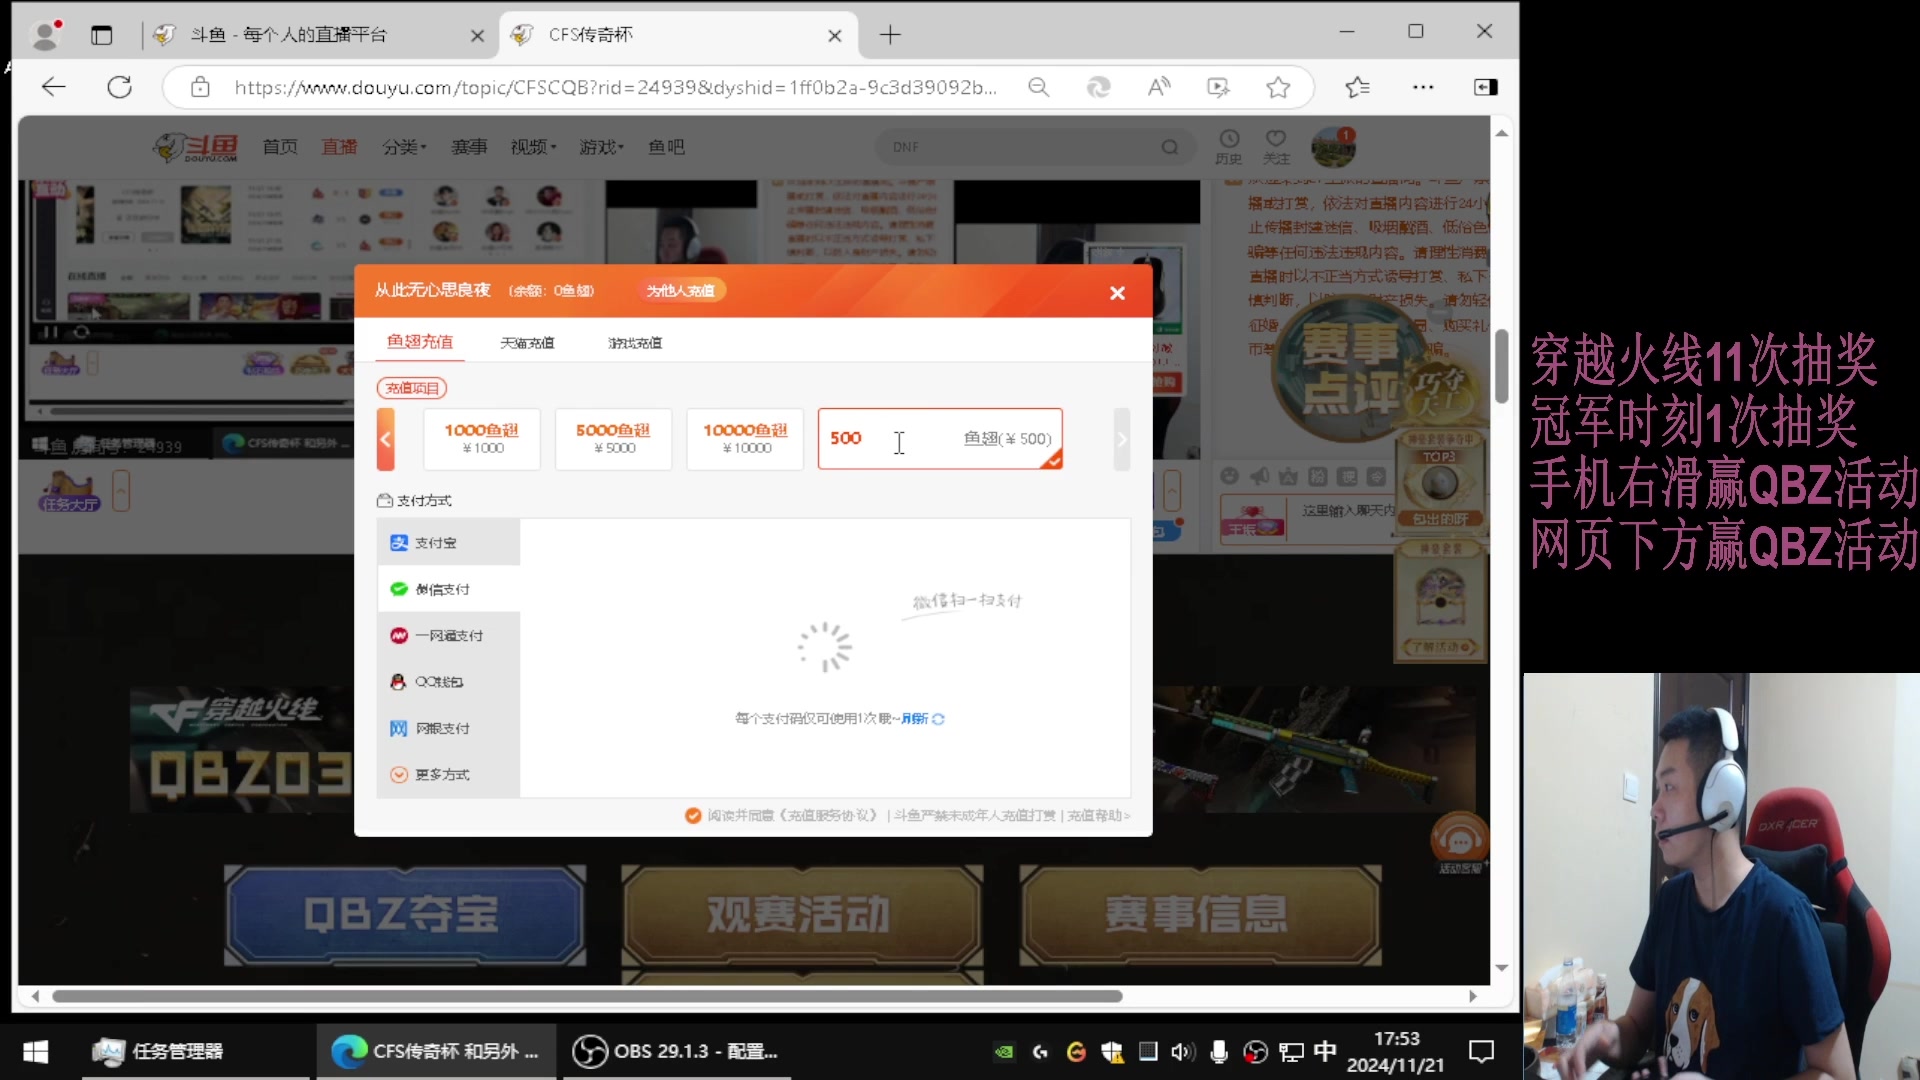Select 一网通支付 payment method
Image resolution: width=1920 pixels, height=1080 pixels.
coord(448,635)
